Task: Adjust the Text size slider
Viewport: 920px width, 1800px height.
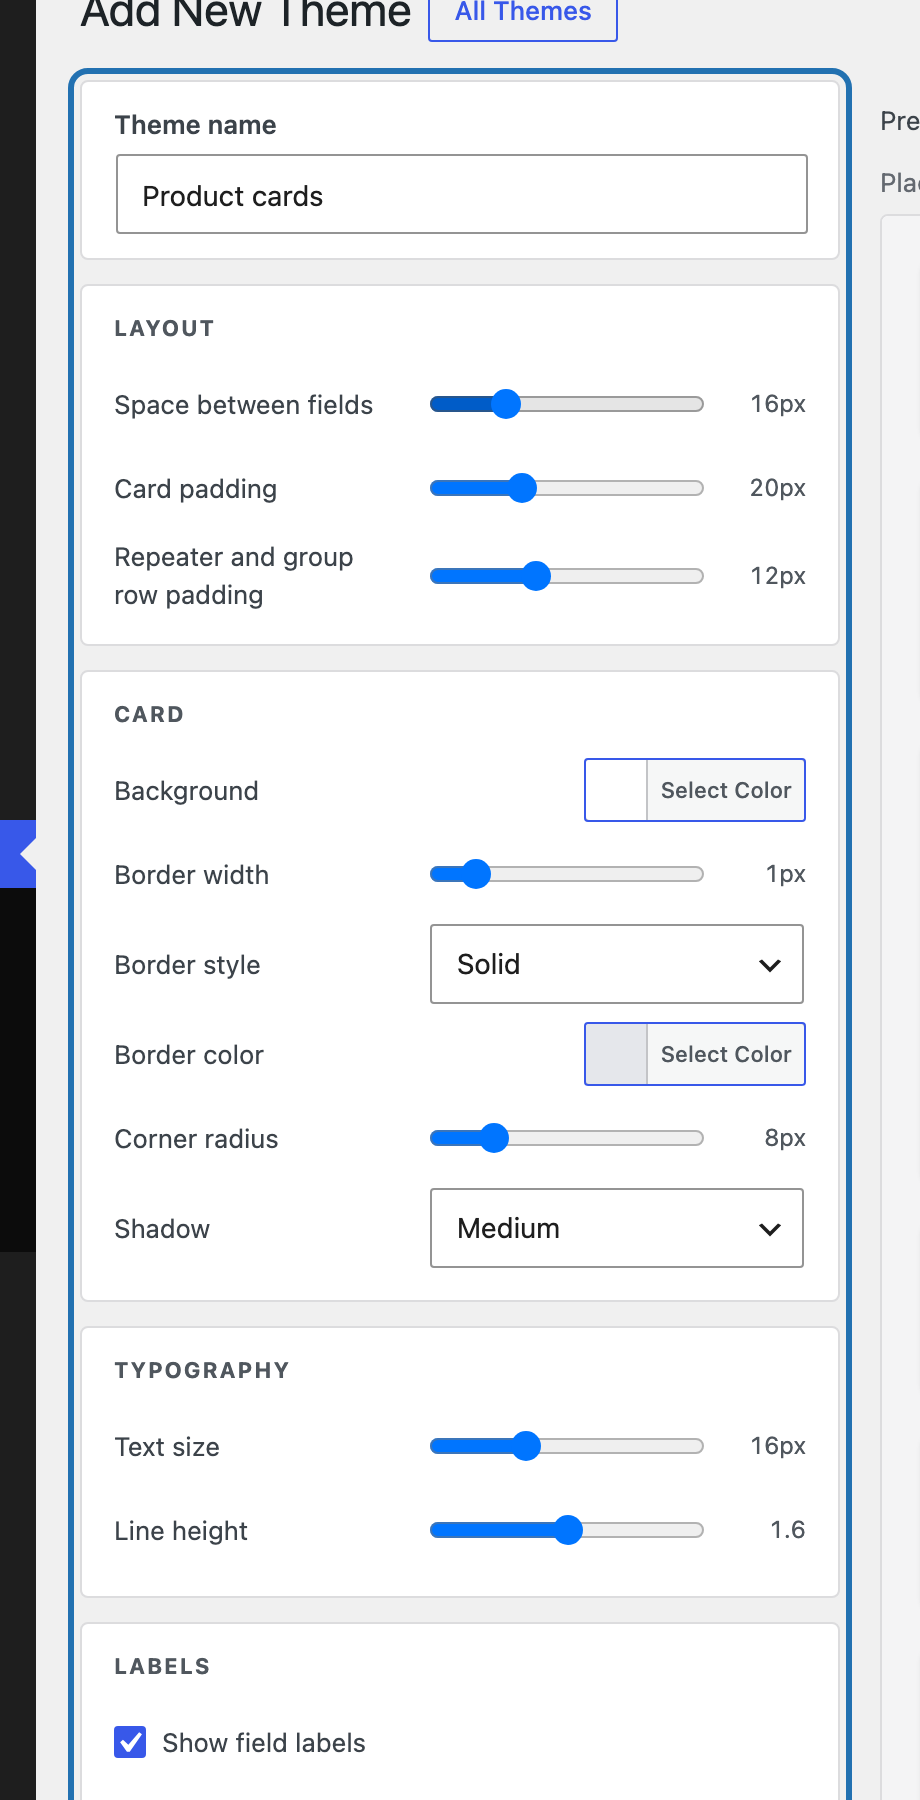Action: 567,1446
